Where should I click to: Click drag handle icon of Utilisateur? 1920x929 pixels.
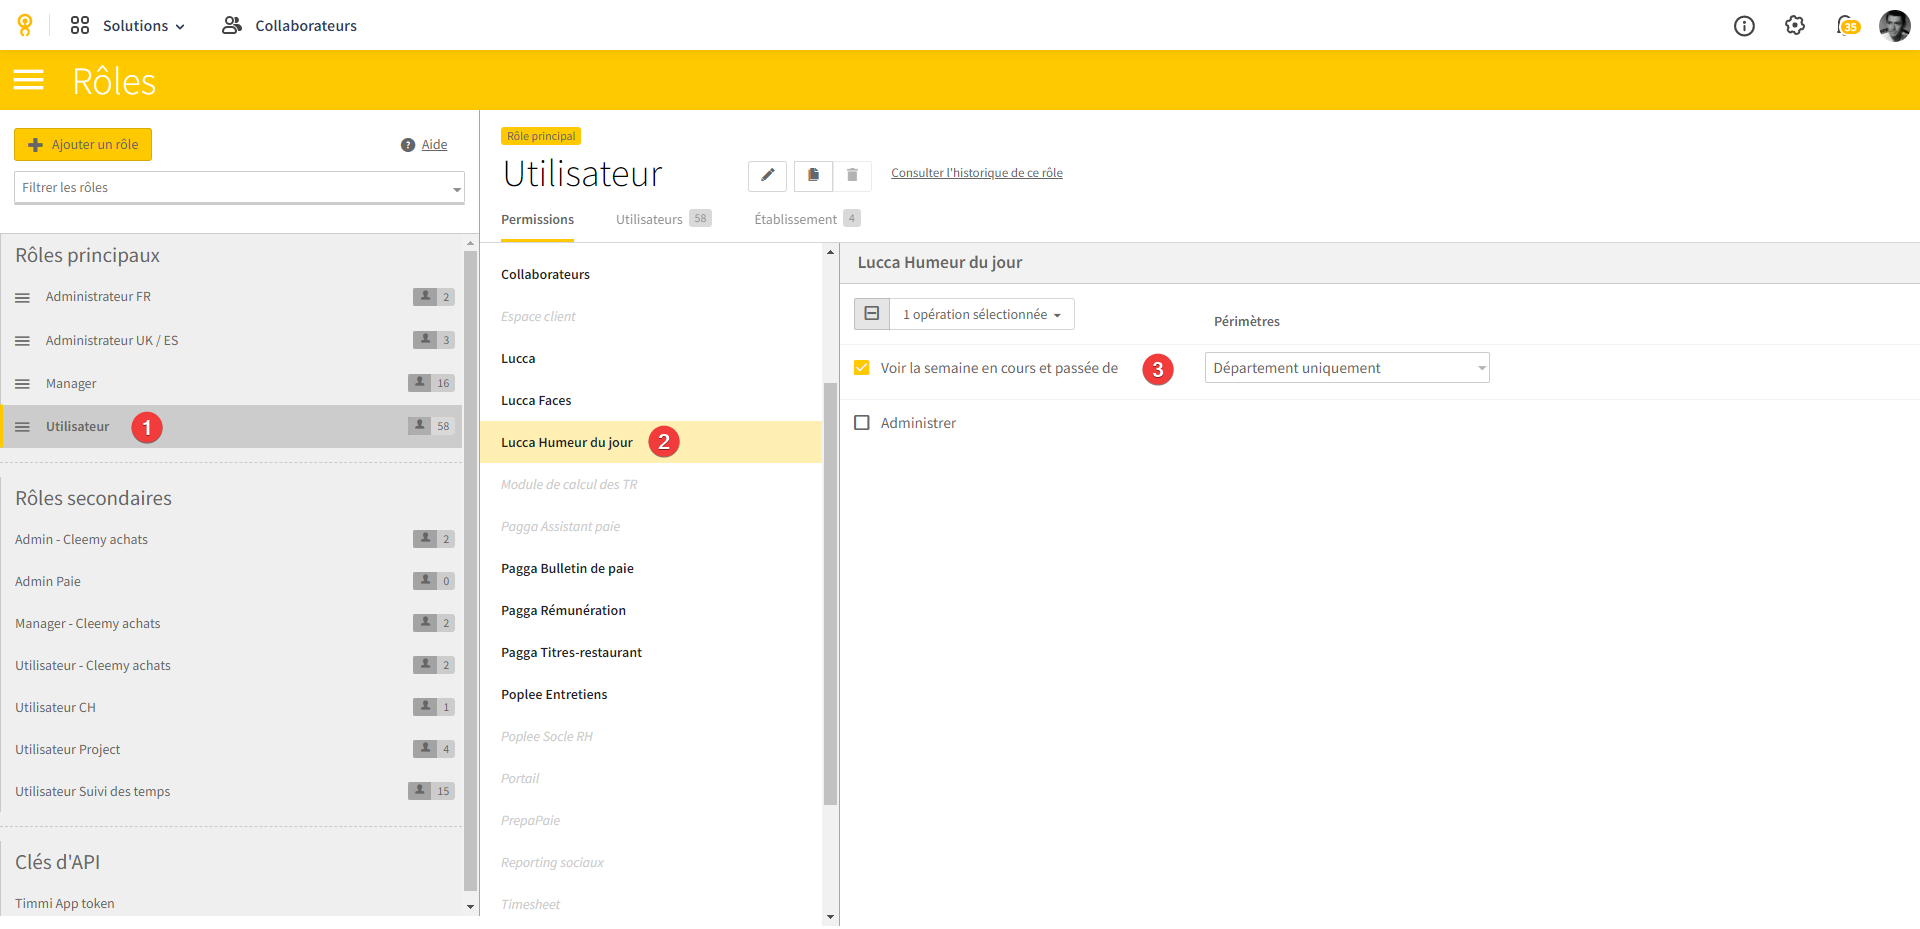[22, 427]
